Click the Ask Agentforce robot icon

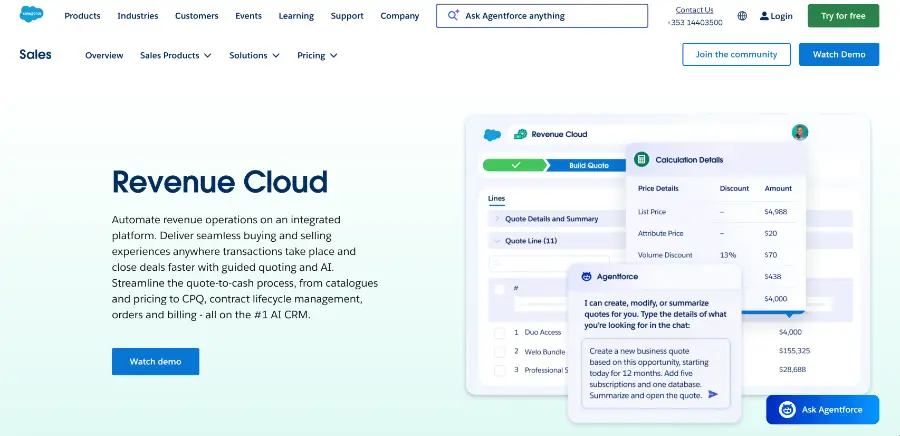coord(787,410)
